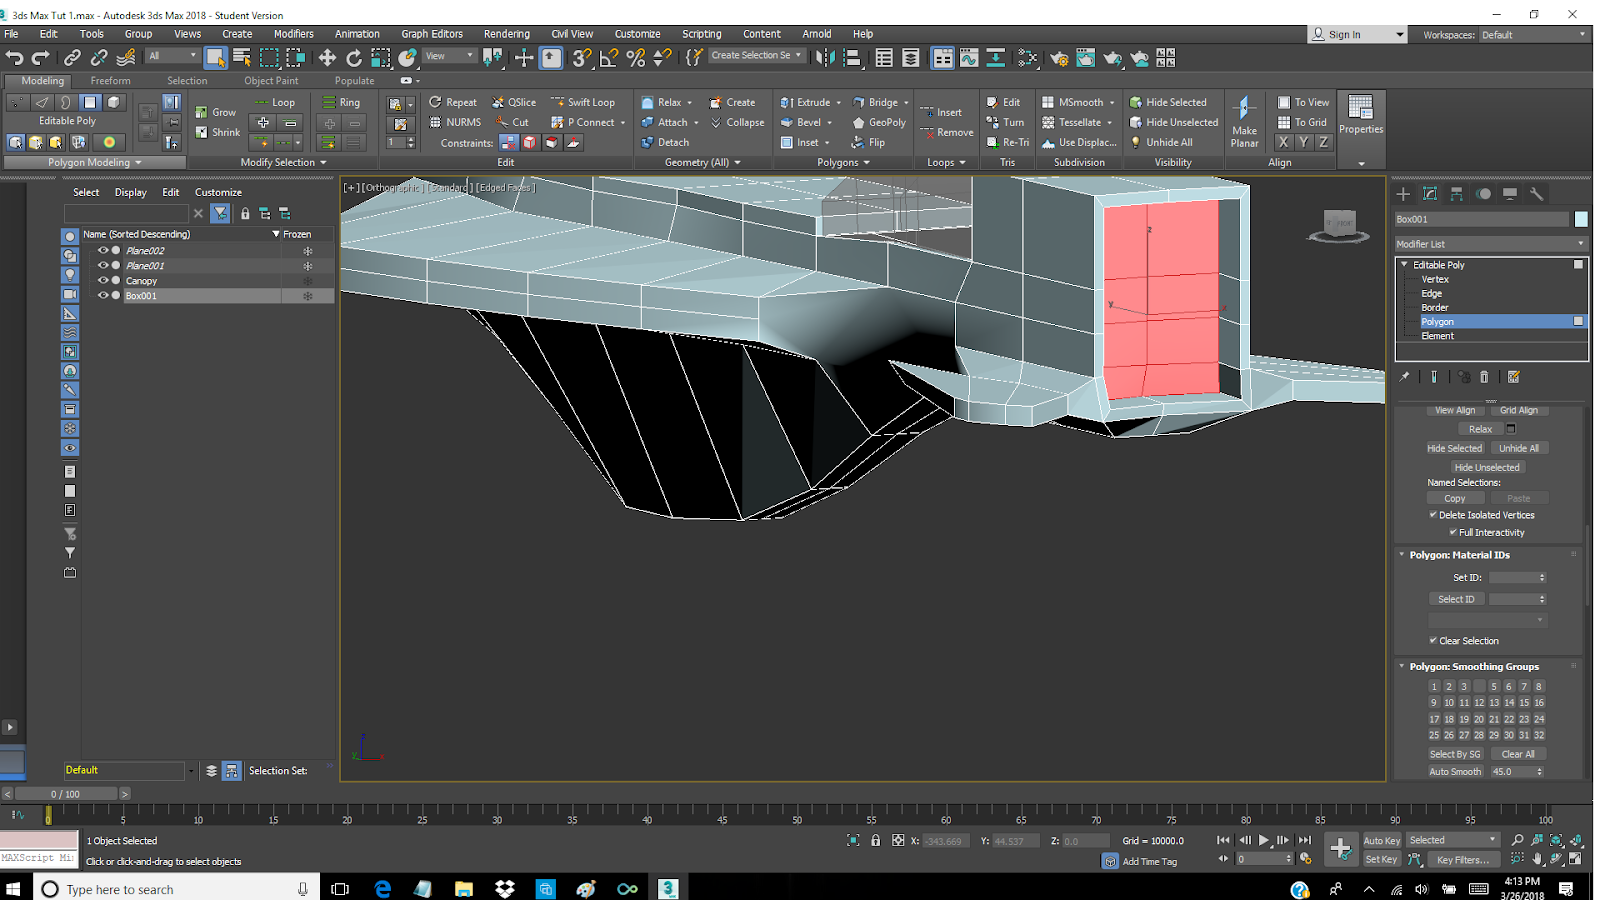The image size is (1600, 900).
Task: Hide the Canopy object with its eye toggle
Action: [x=103, y=280]
